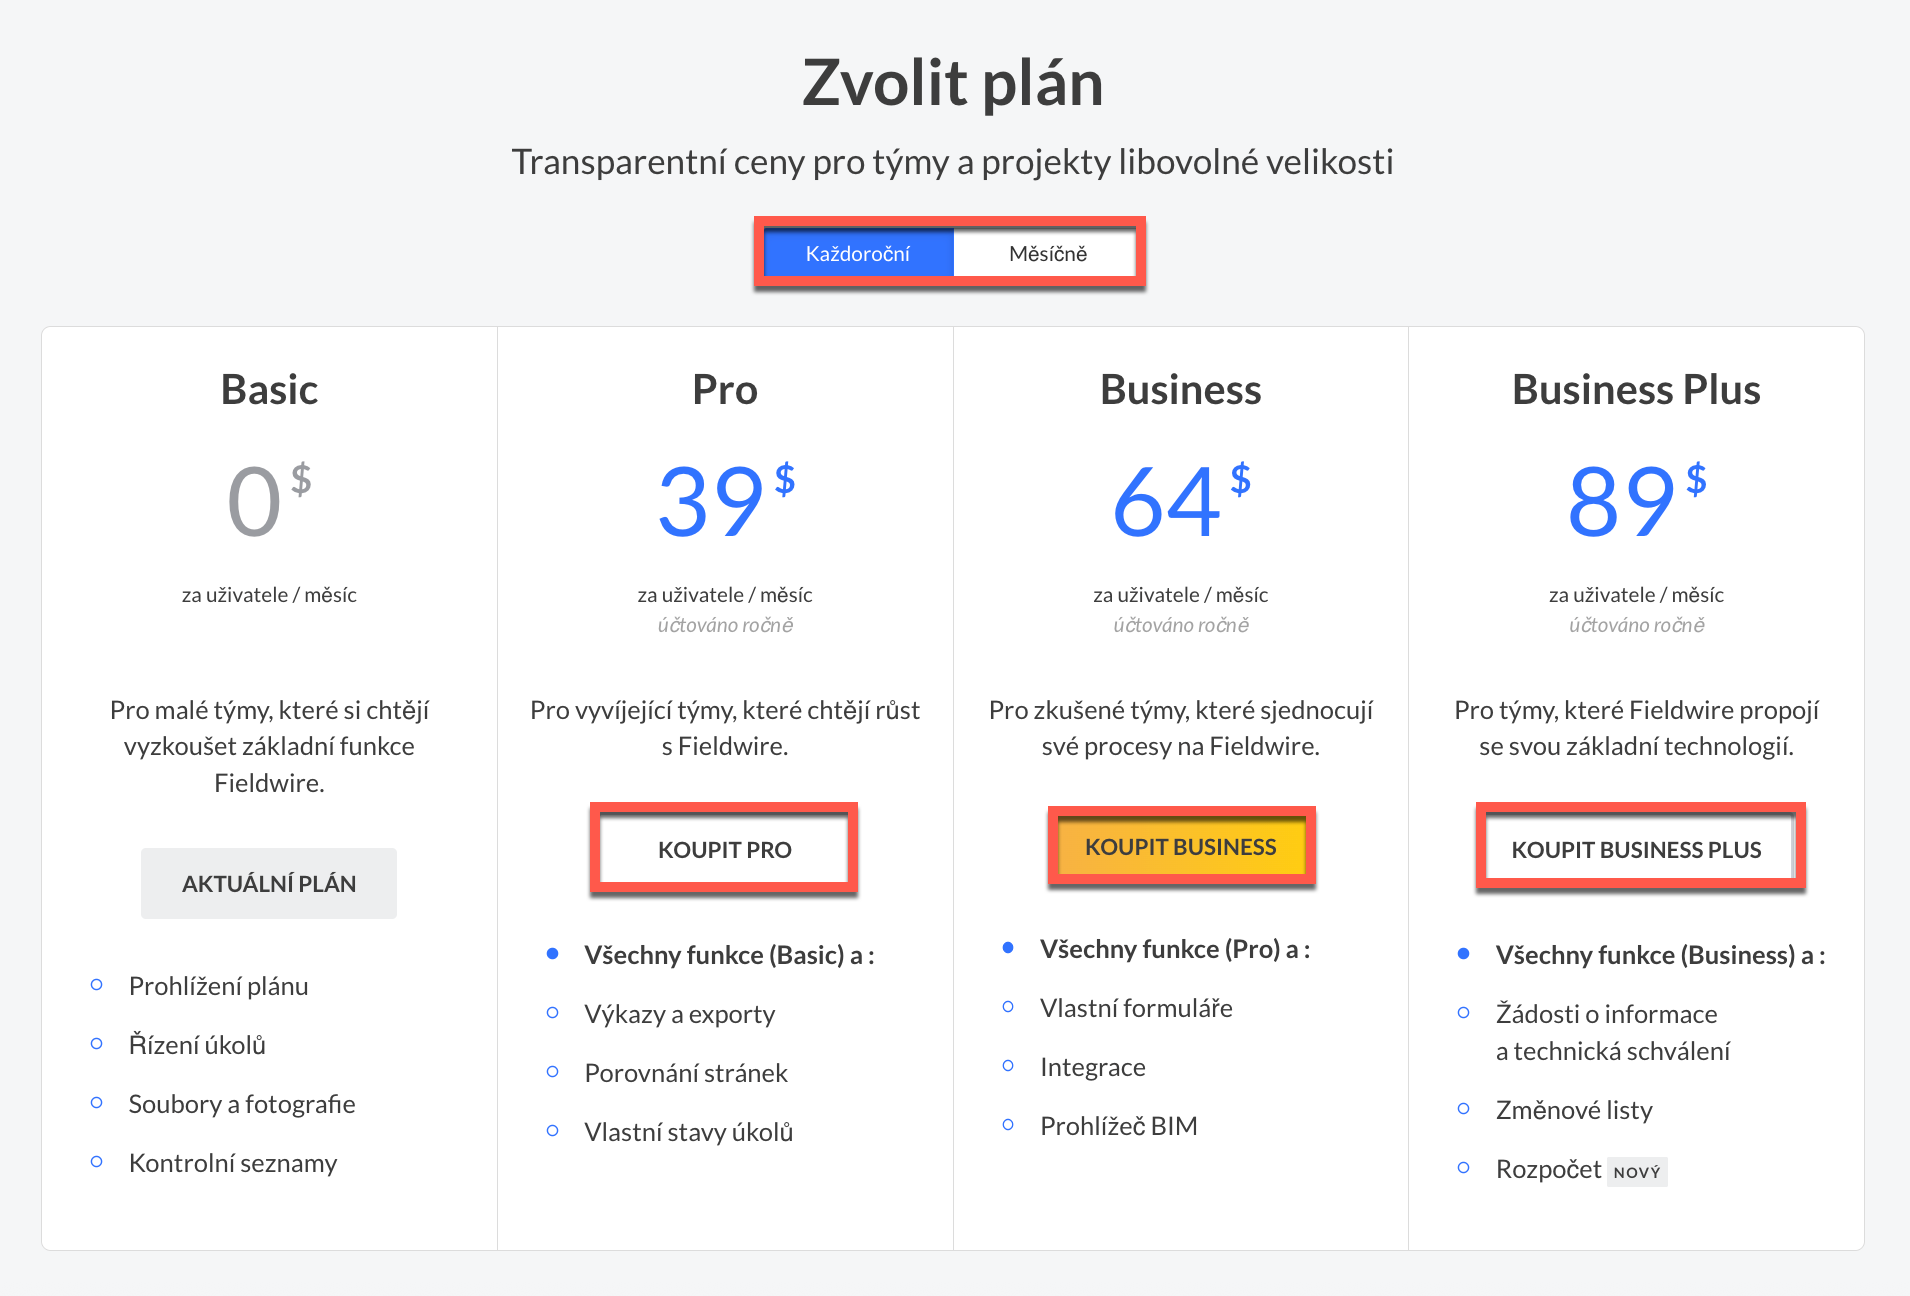Click the Prohlížení plánu feature item
Viewport: 1910px width, 1296px height.
click(x=218, y=987)
